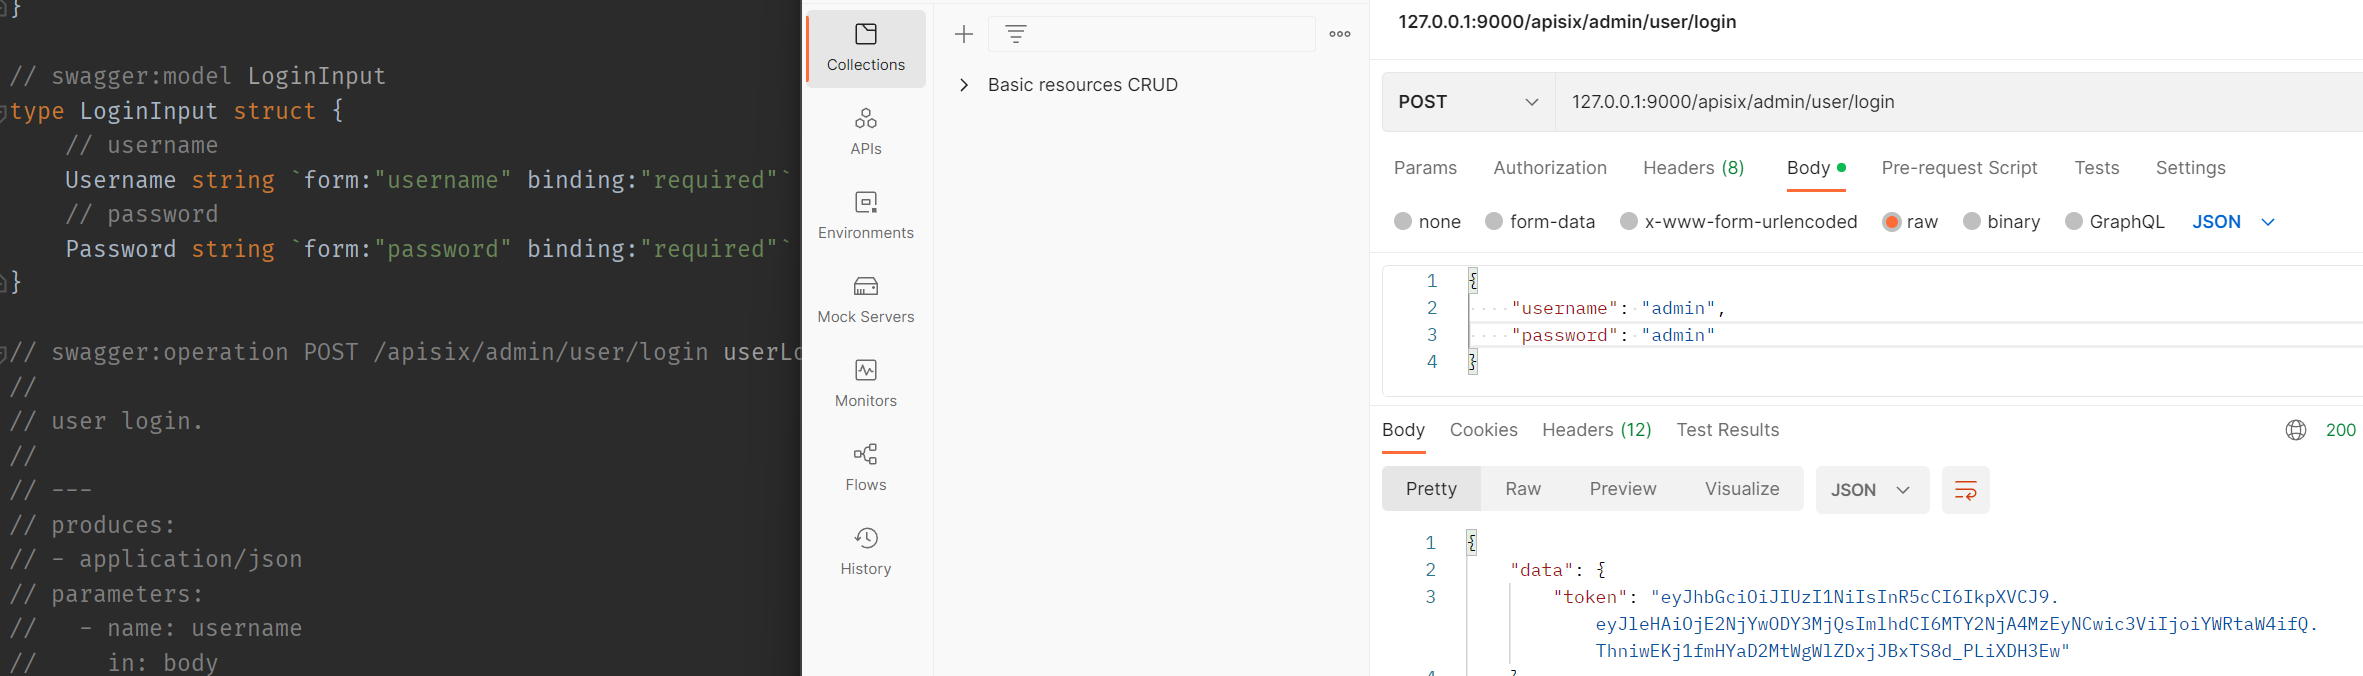The image size is (2363, 676).
Task: Click the filter icon in the collections search
Action: click(x=1016, y=34)
